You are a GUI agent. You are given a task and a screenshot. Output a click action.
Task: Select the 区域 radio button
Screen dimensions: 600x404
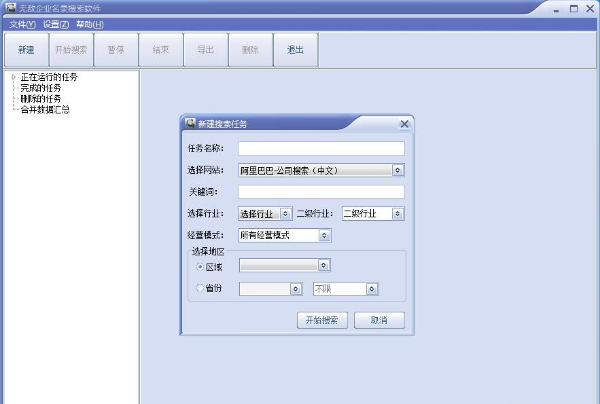click(200, 266)
